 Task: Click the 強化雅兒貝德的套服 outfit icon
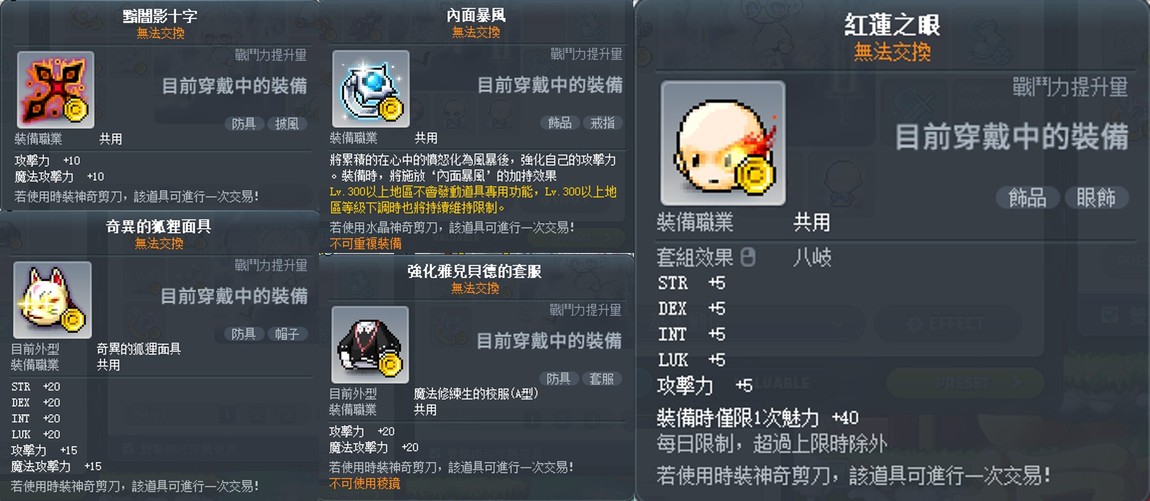[x=370, y=344]
